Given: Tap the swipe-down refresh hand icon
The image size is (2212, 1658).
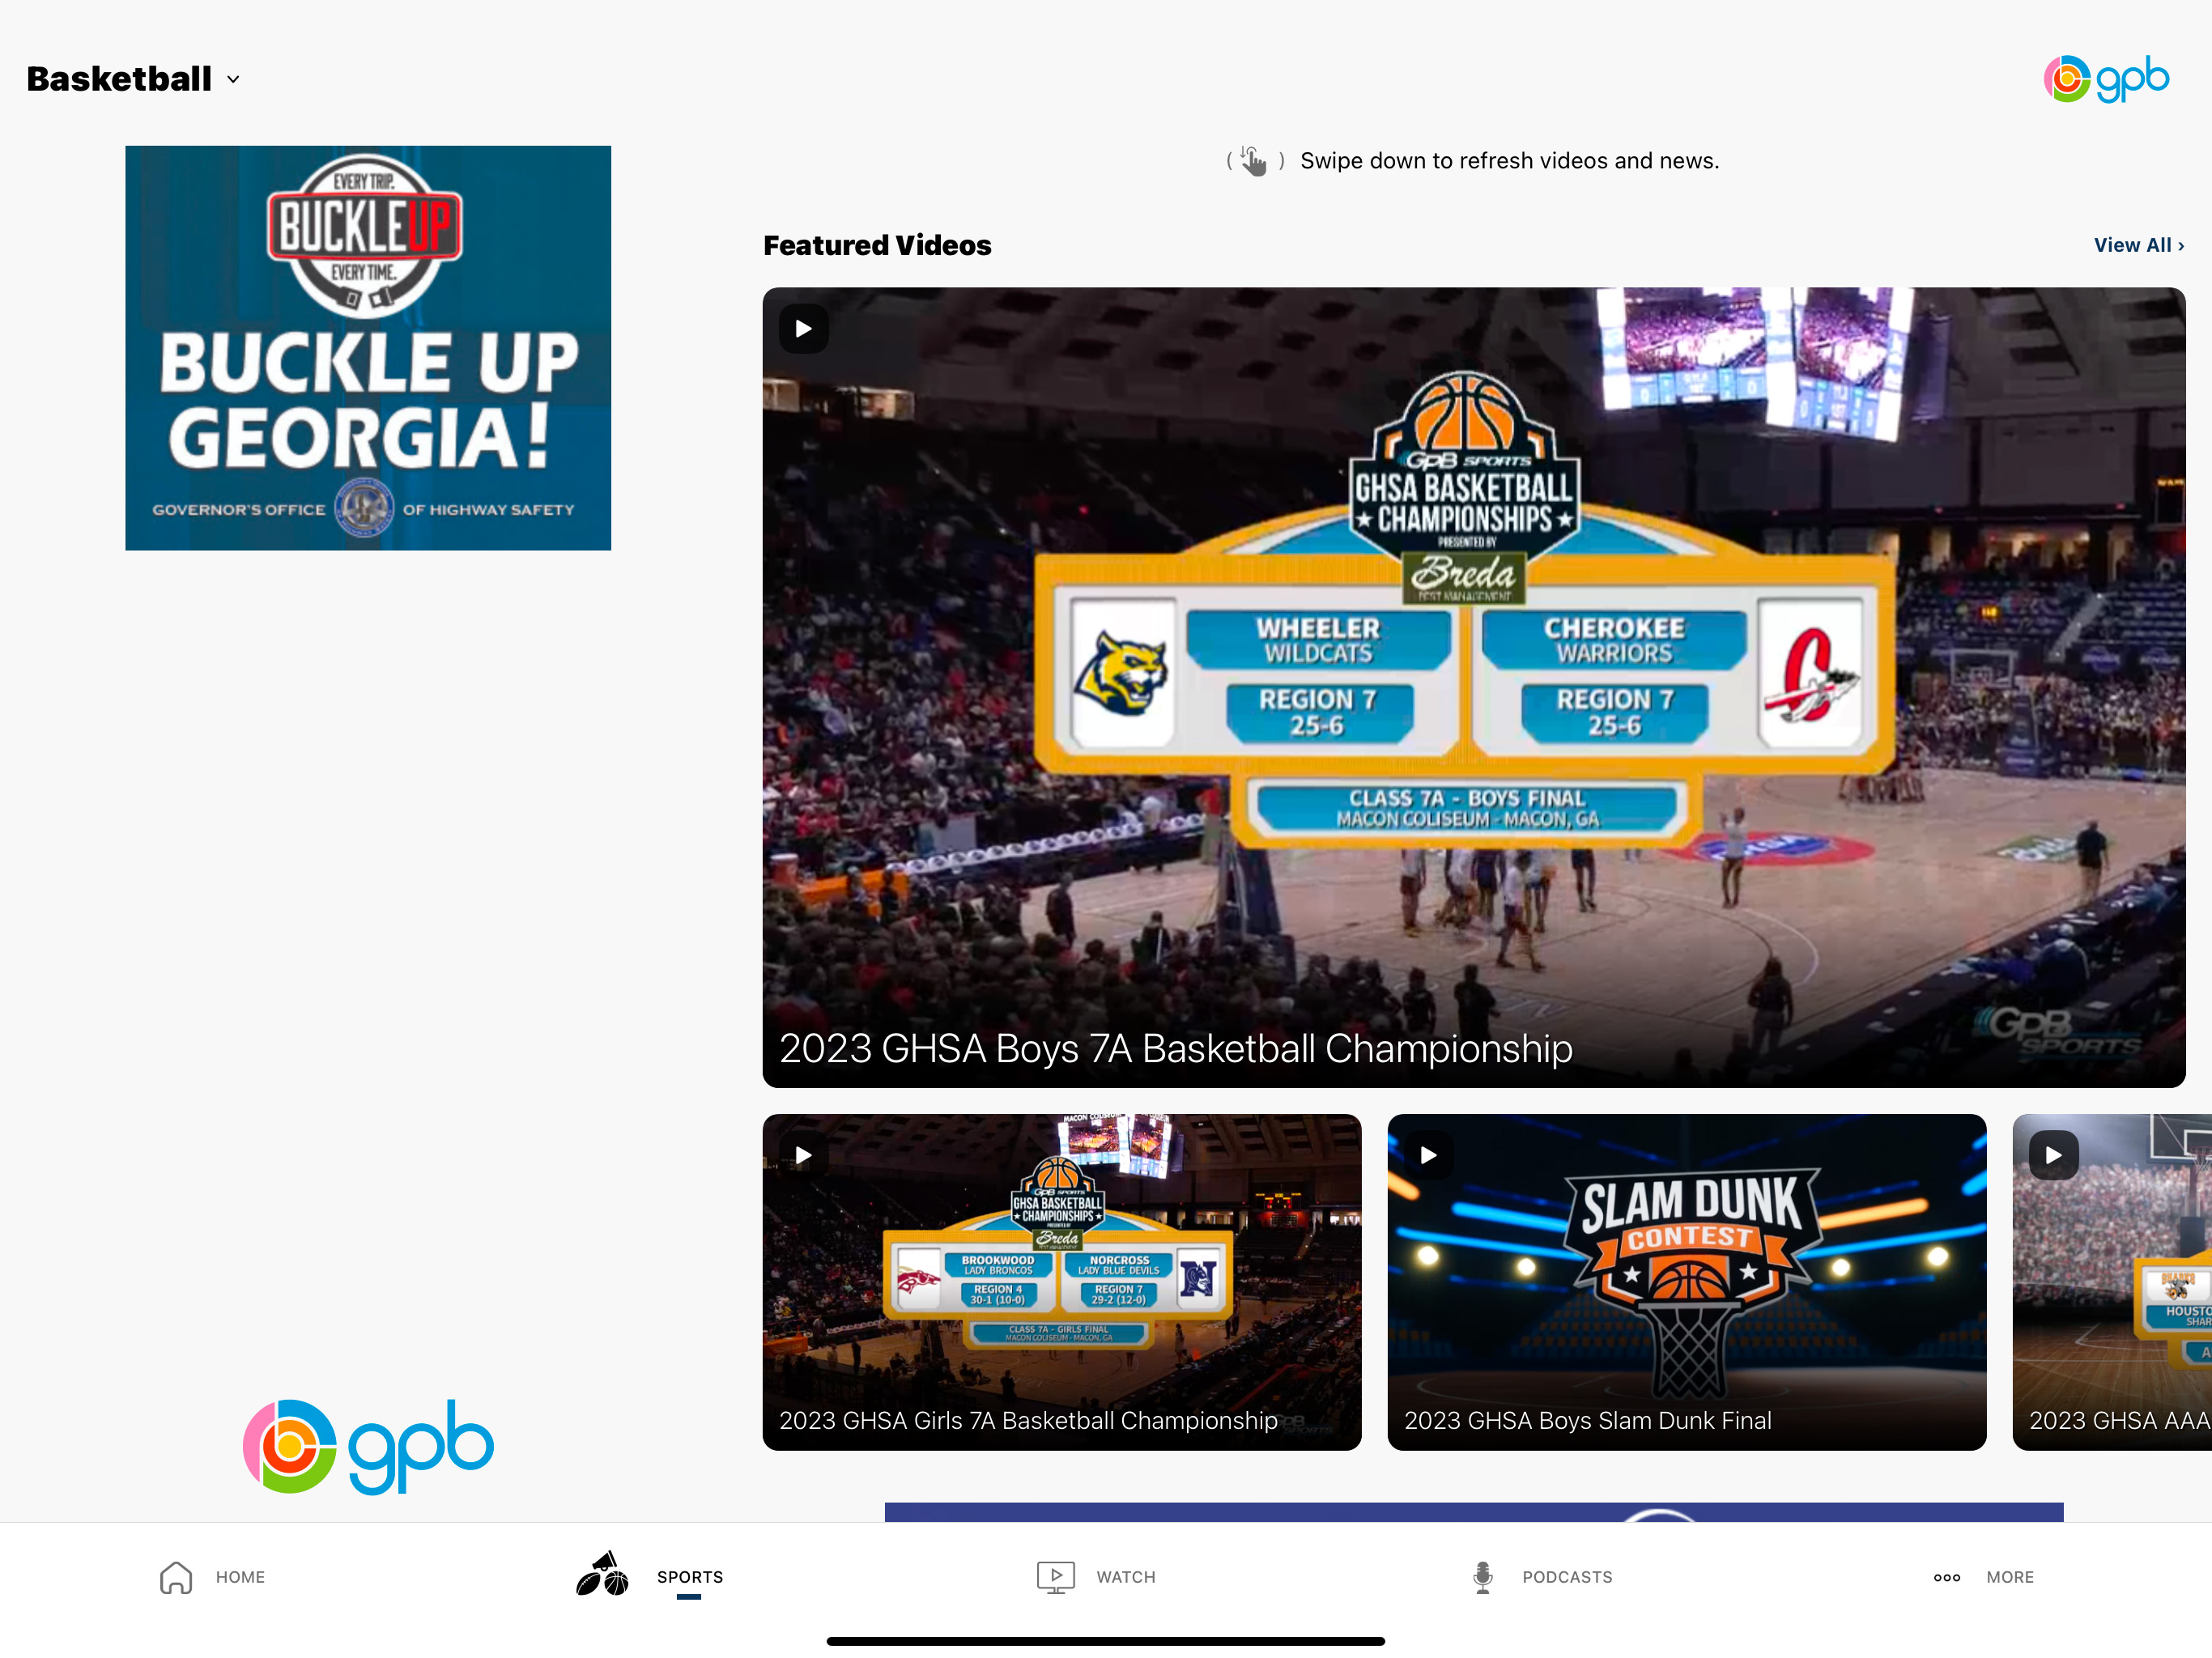Looking at the screenshot, I should [x=1254, y=161].
